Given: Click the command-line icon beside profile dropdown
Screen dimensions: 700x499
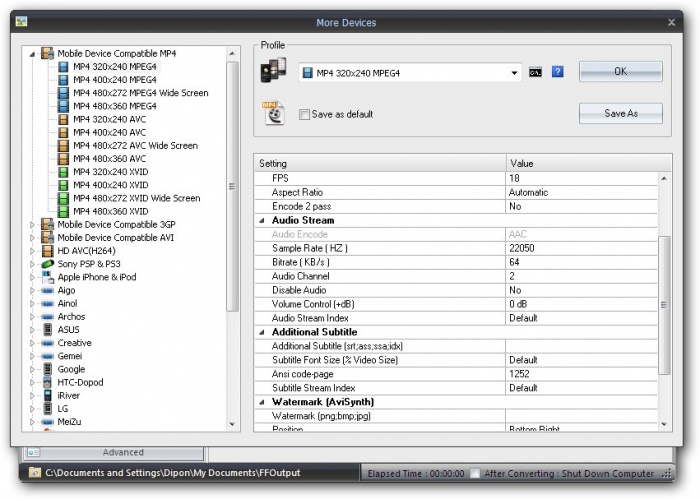Looking at the screenshot, I should pyautogui.click(x=536, y=72).
